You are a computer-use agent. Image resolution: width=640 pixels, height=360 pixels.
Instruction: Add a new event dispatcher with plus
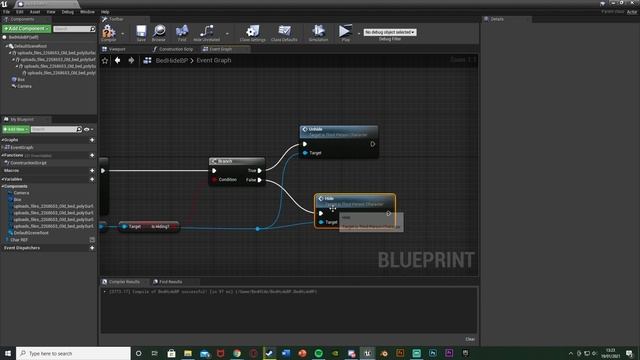92,248
